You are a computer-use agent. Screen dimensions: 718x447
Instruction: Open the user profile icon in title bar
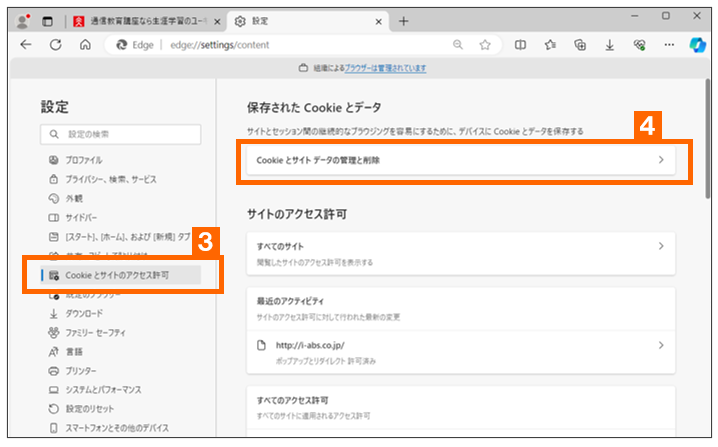pos(21,20)
